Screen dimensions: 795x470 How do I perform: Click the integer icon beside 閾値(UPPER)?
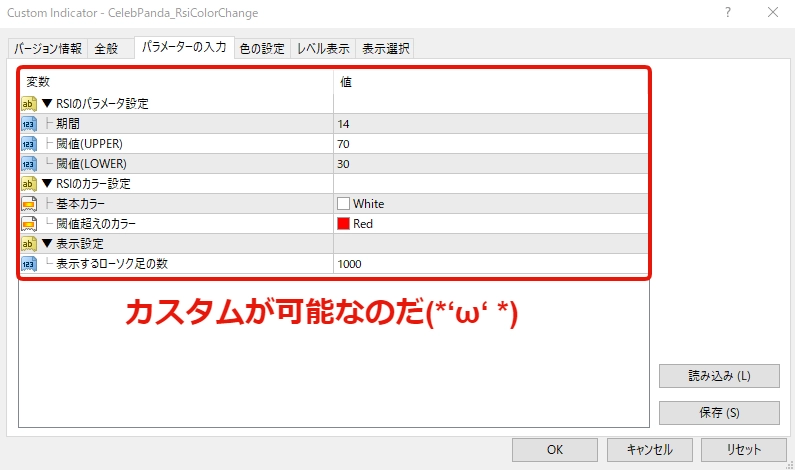click(29, 144)
